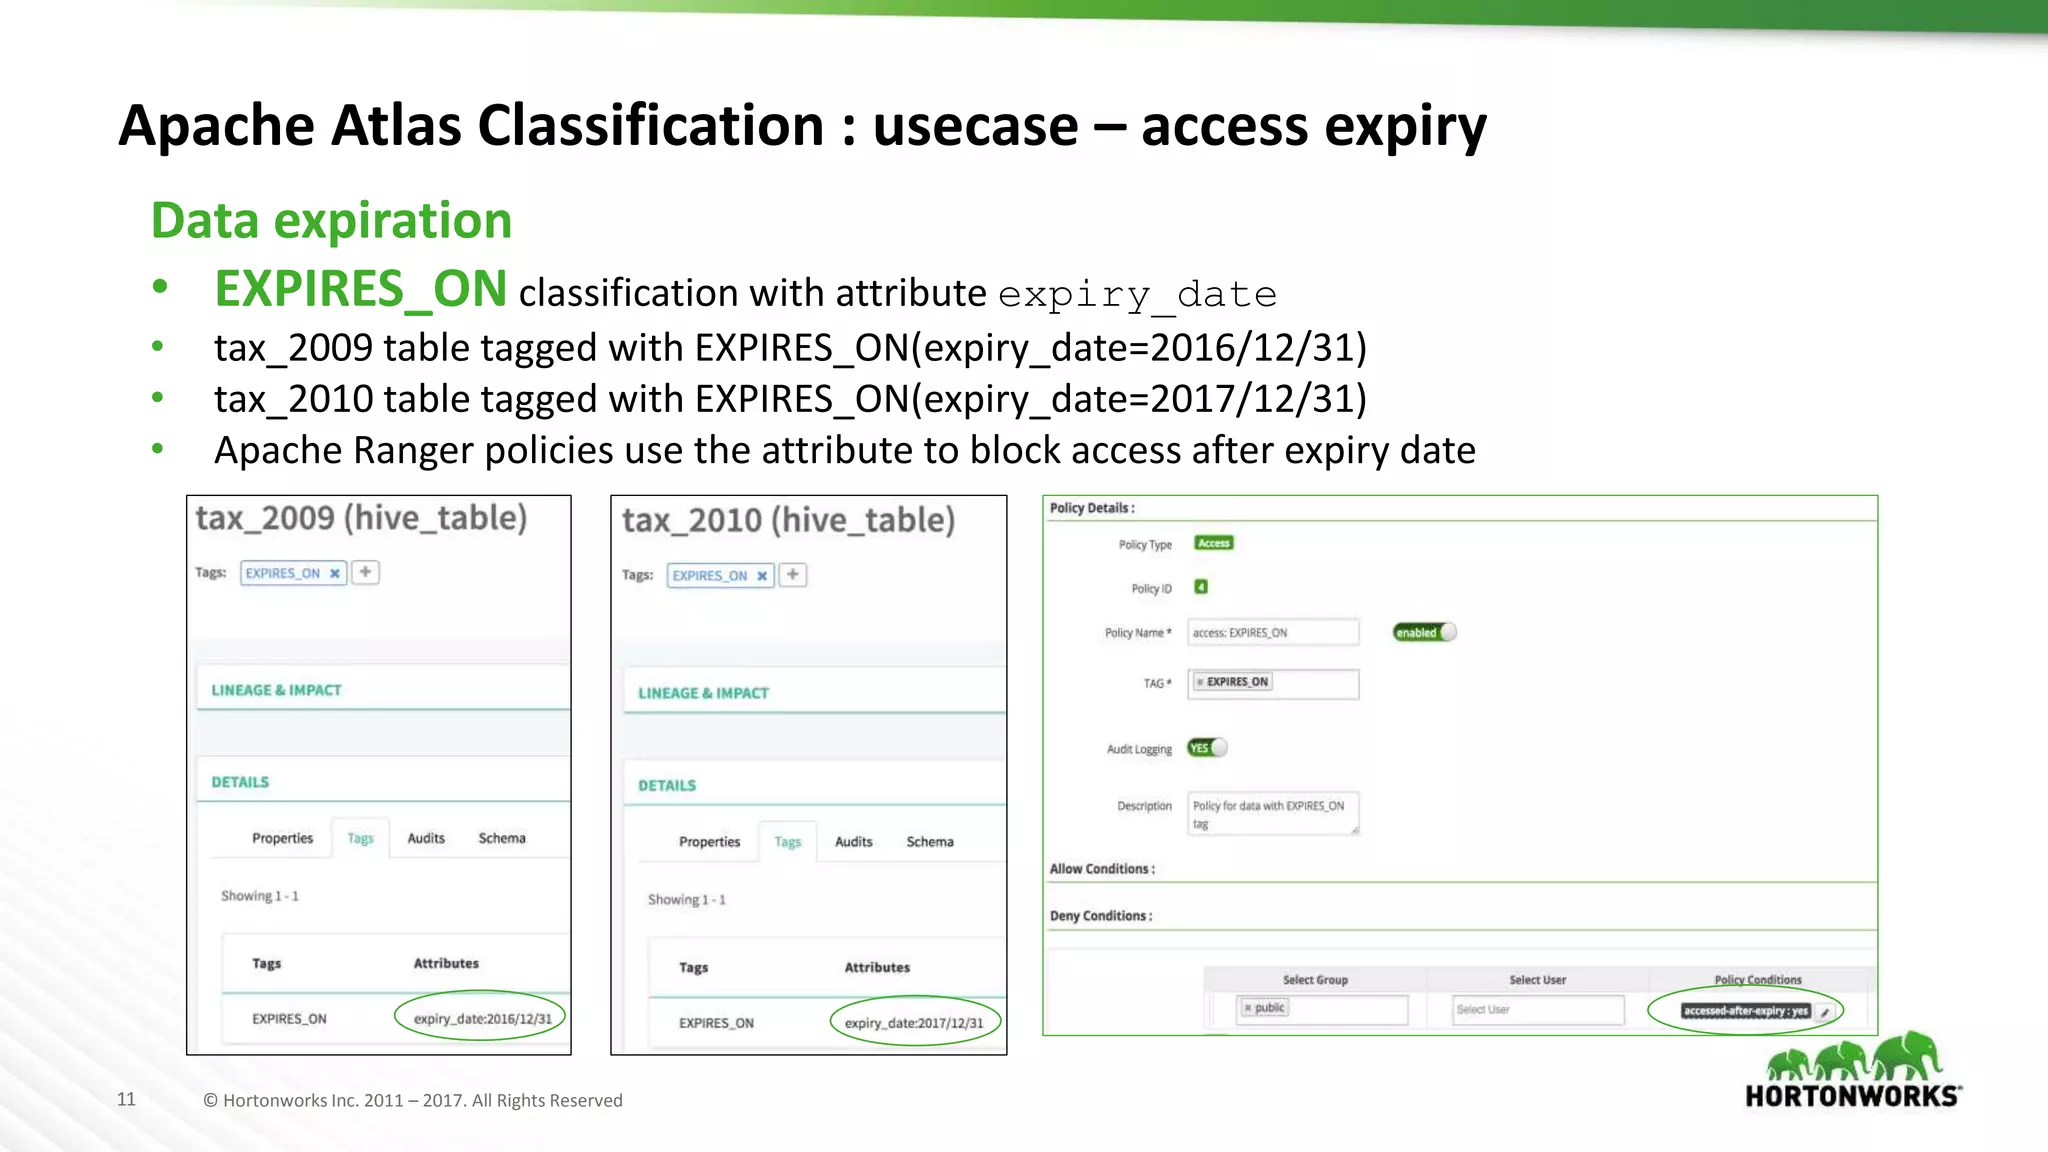The image size is (2048, 1152).
Task: Click the Policy Name input field
Action: 1272,633
